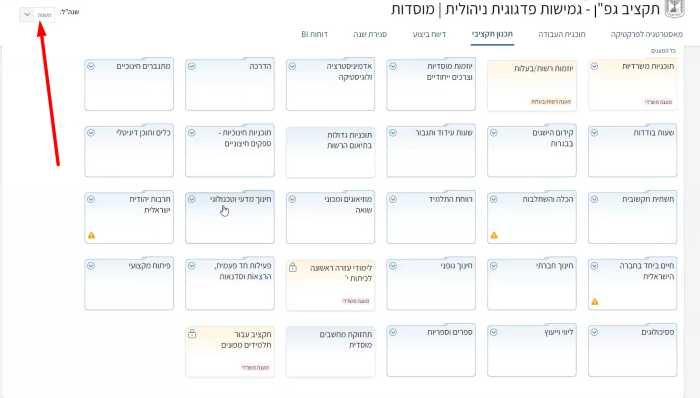Viewport: 700px width, 398px height.
Task: Click the חינוך מדעי וטכנולוגי card title
Action: point(241,199)
